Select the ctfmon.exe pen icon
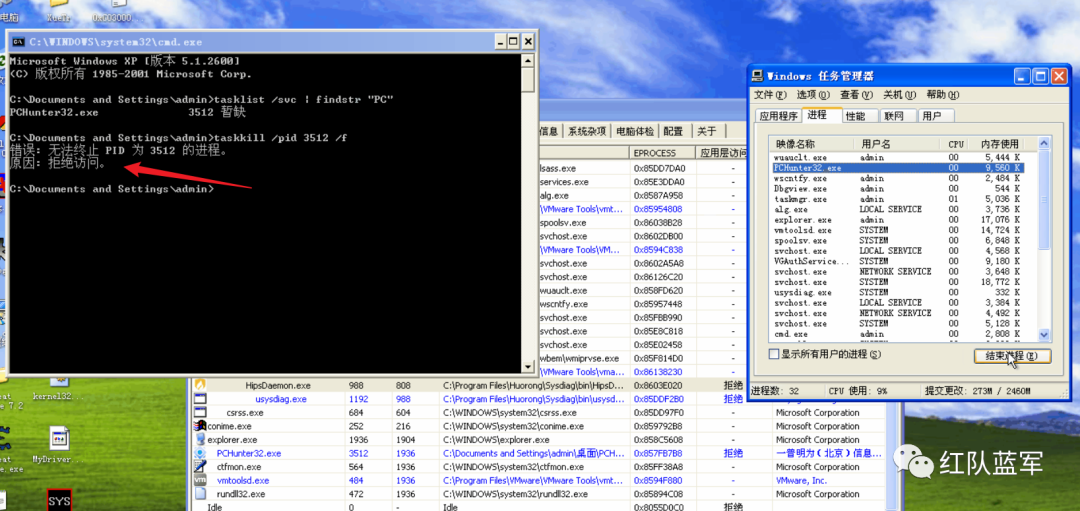The width and height of the screenshot is (1080, 511). [200, 467]
